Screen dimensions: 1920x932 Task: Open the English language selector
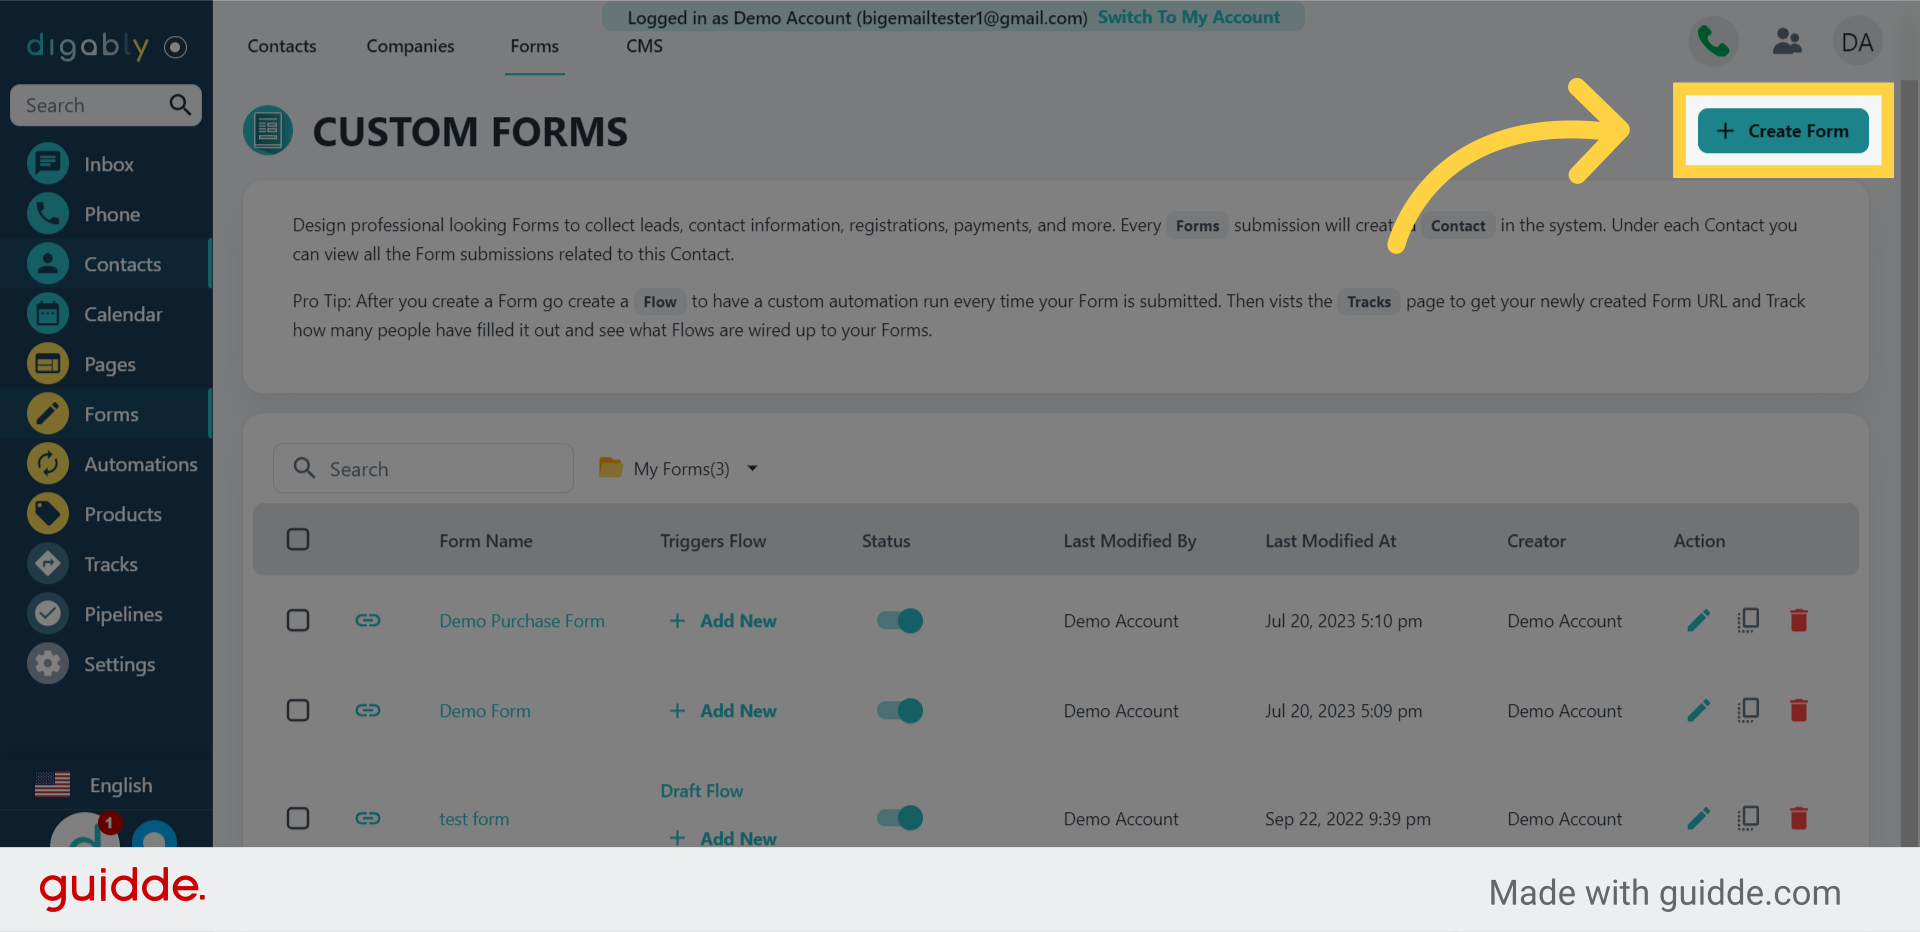pyautogui.click(x=94, y=785)
